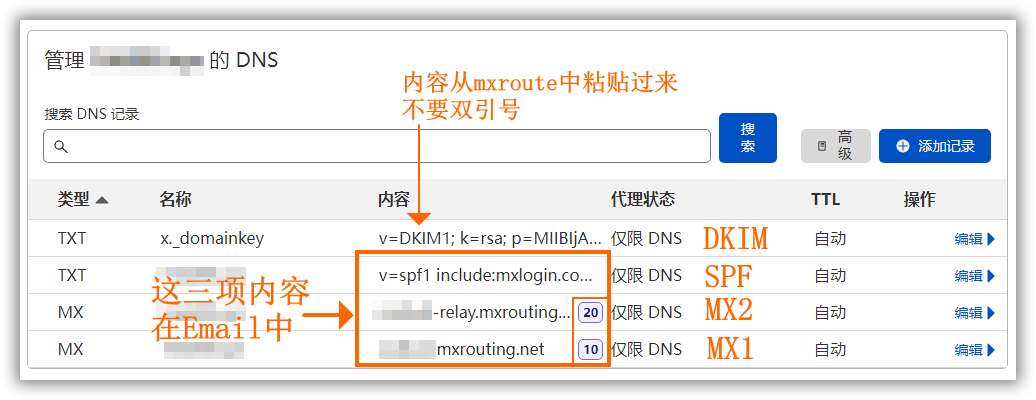The width and height of the screenshot is (1036, 400).
Task: Click 仅限 DNS status in the DKIM row
Action: [x=646, y=239]
